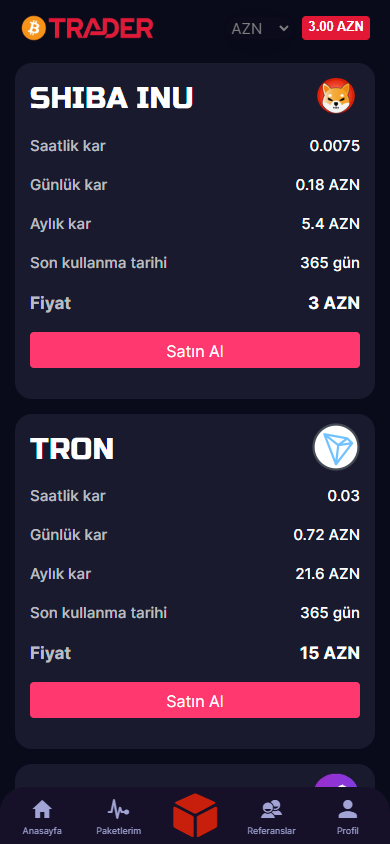Click the TRADER logo text
This screenshot has width=390, height=844.
pyautogui.click(x=102, y=28)
